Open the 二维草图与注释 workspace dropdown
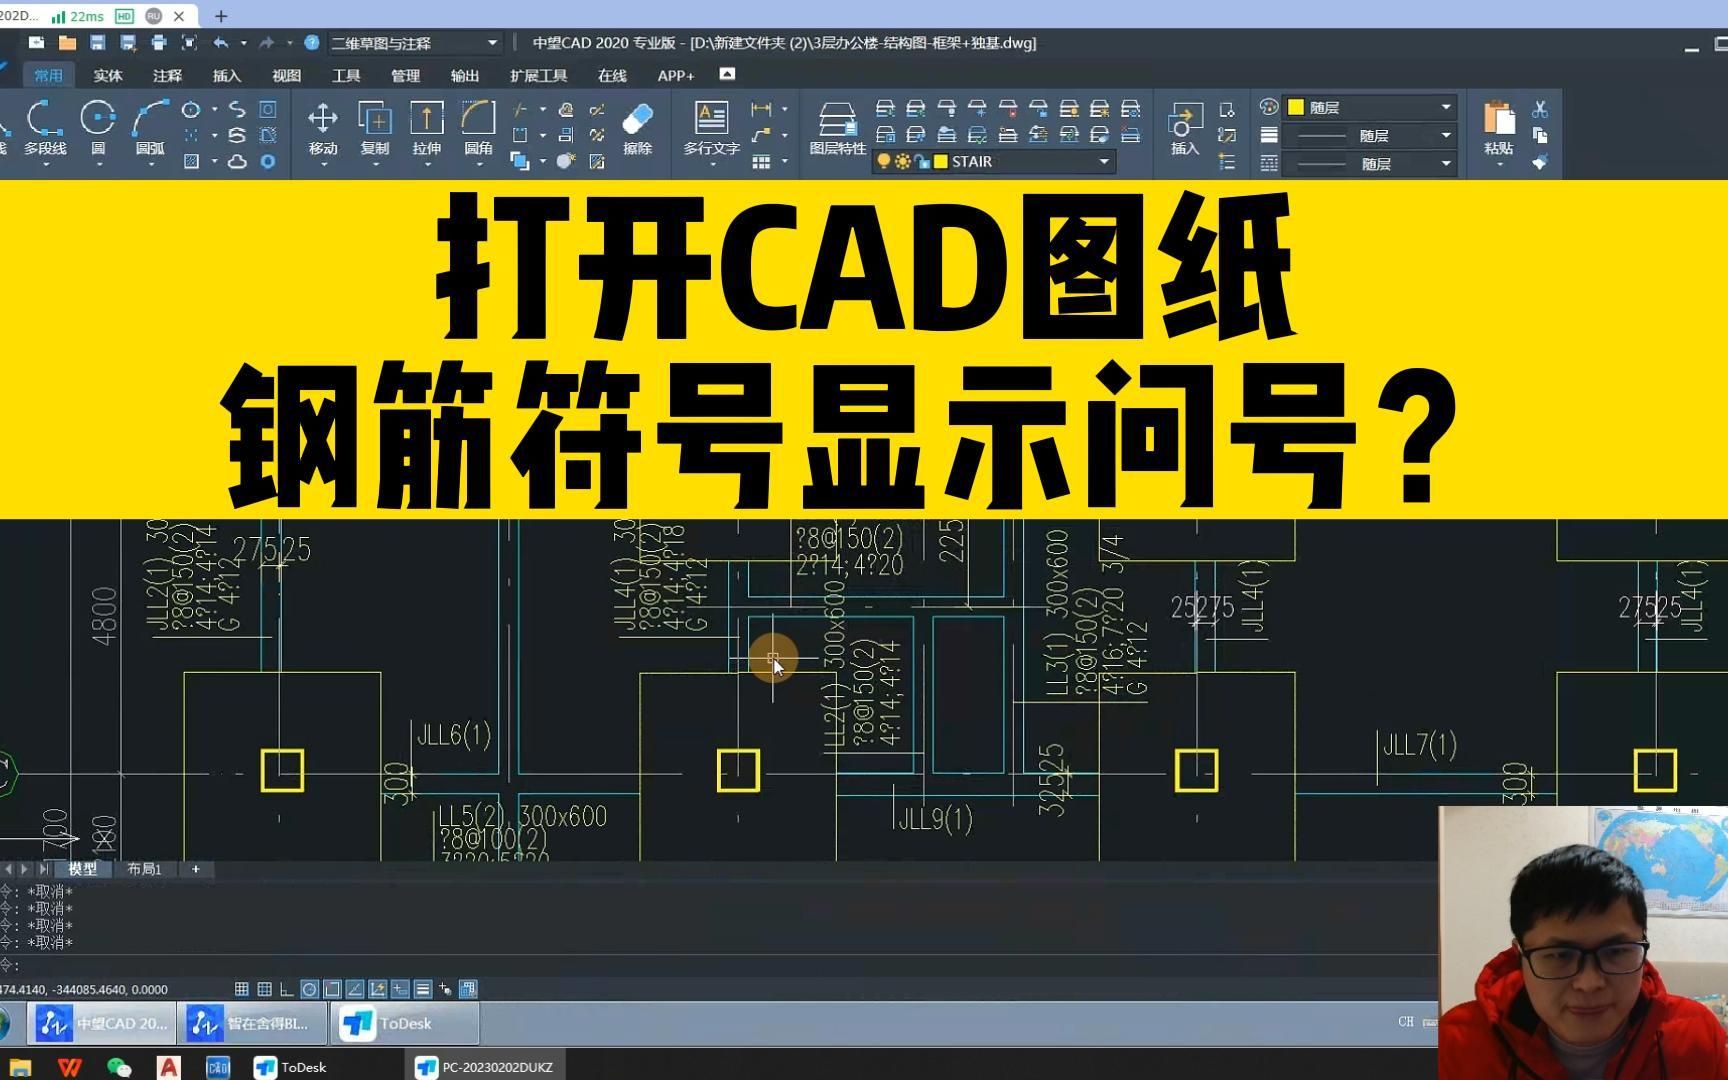 (x=490, y=43)
